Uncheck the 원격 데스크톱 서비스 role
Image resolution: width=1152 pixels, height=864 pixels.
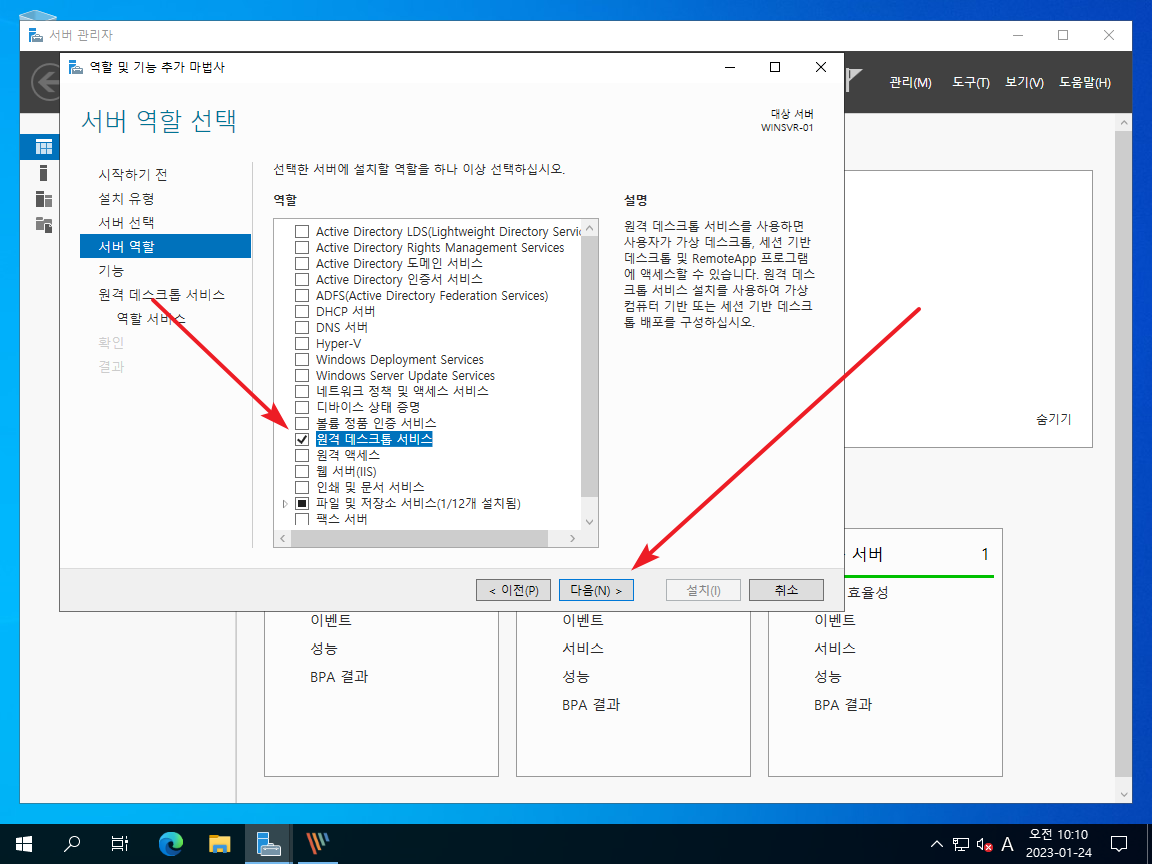302,439
